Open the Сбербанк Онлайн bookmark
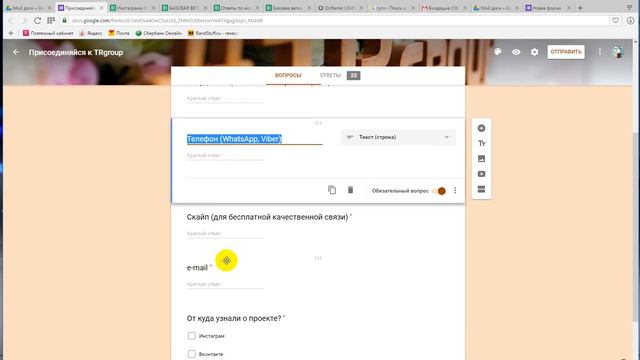This screenshot has height=360, width=640. [x=158, y=33]
